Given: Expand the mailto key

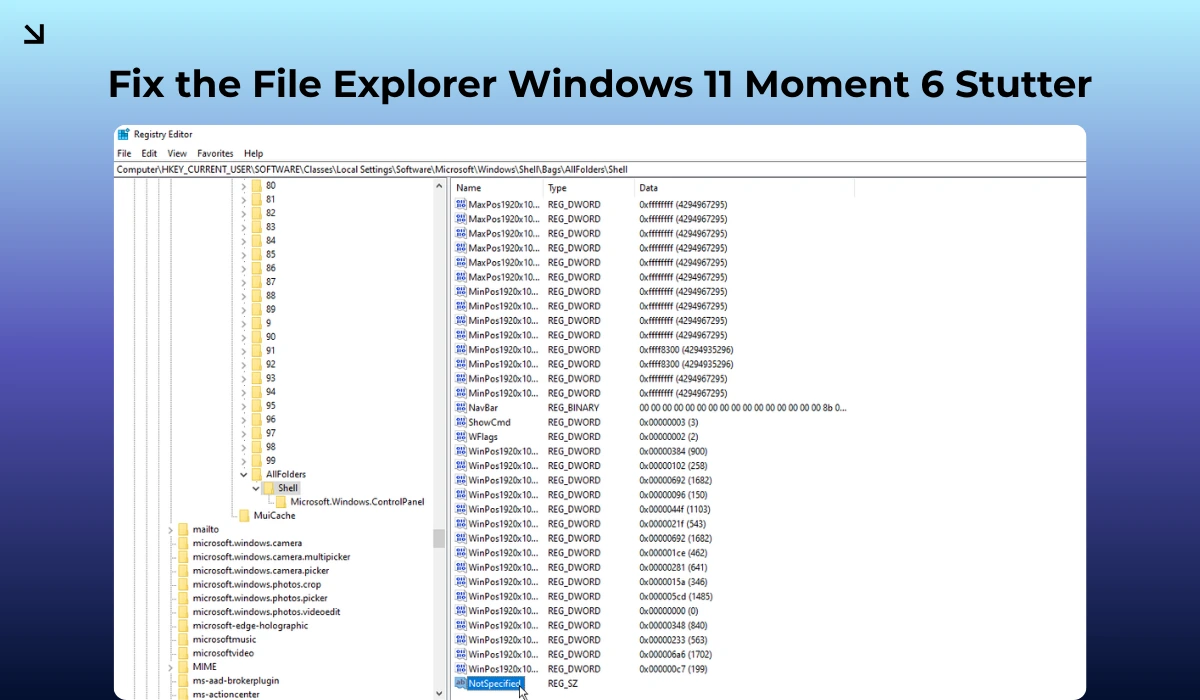Looking at the screenshot, I should [171, 529].
